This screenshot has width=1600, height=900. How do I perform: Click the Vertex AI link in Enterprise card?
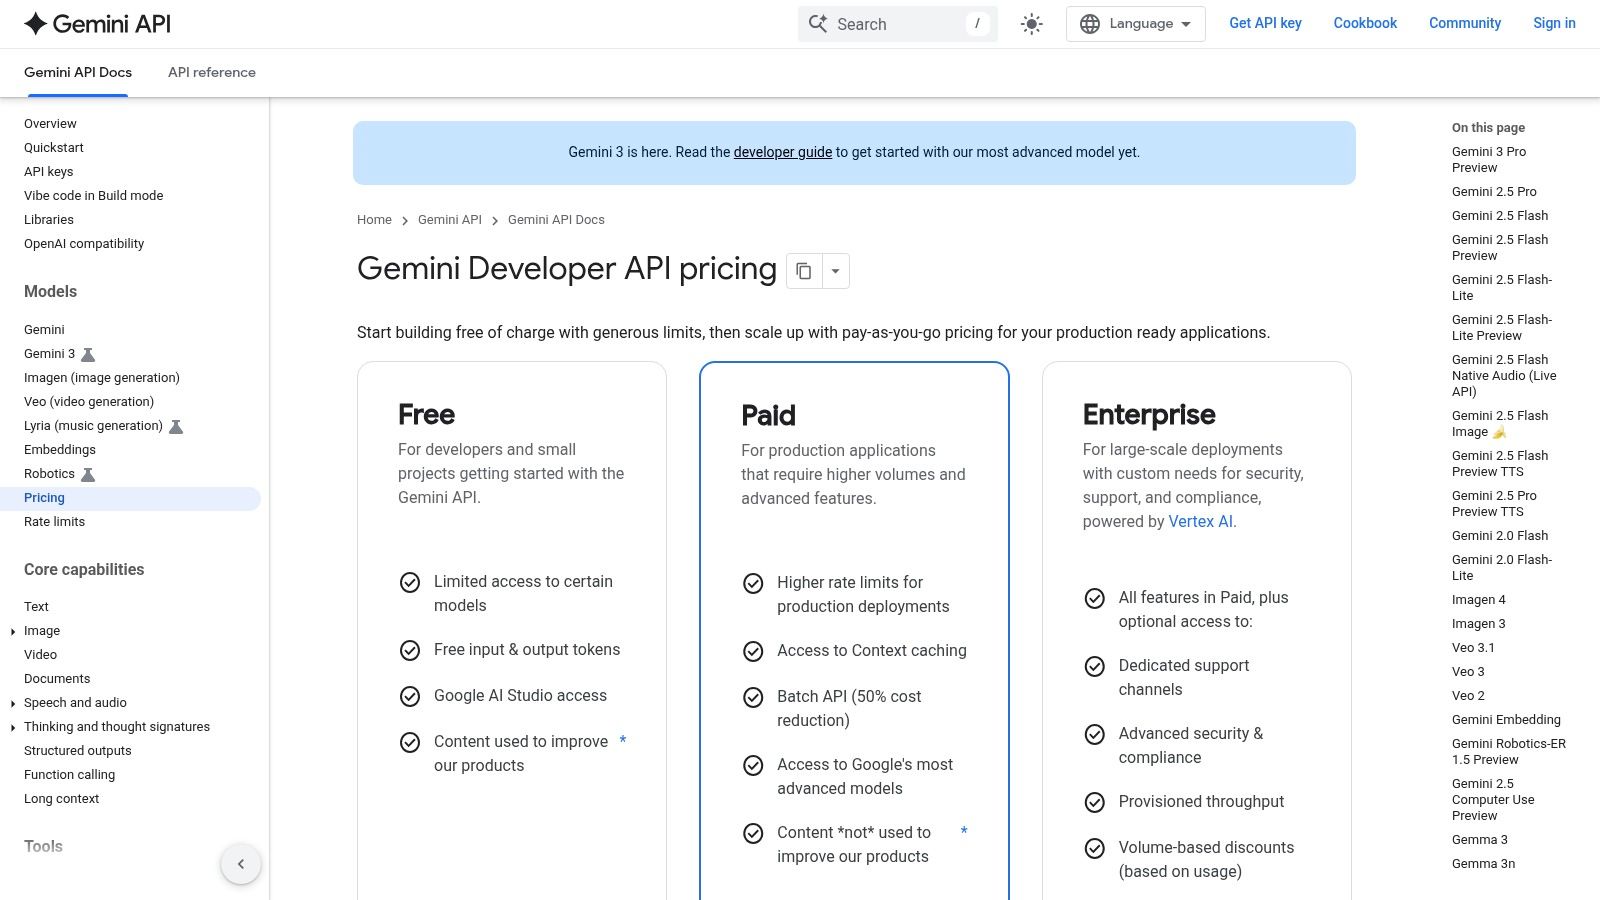[x=1200, y=522]
